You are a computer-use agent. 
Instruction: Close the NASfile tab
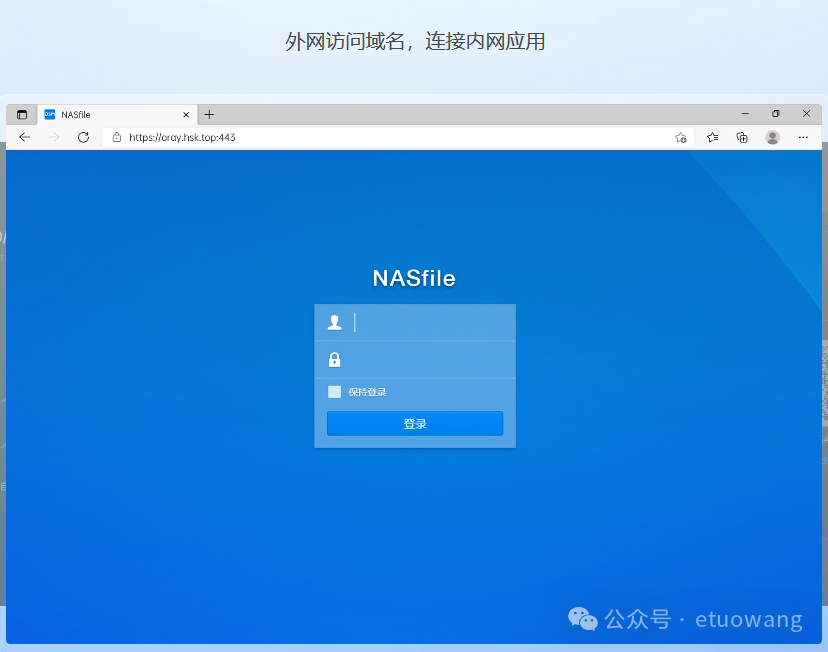(186, 115)
